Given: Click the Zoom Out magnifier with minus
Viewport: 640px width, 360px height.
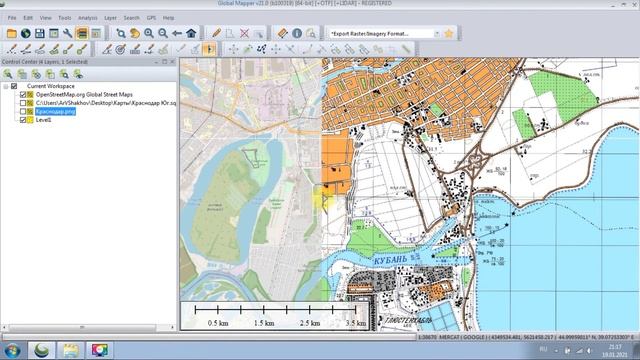Looking at the screenshot, I should click(x=163, y=33).
